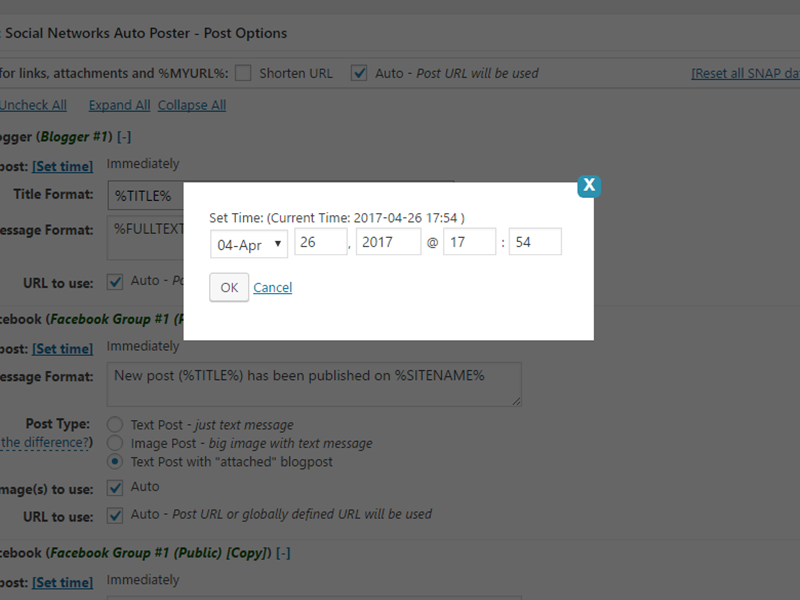Click the year field showing 2017

tap(389, 242)
